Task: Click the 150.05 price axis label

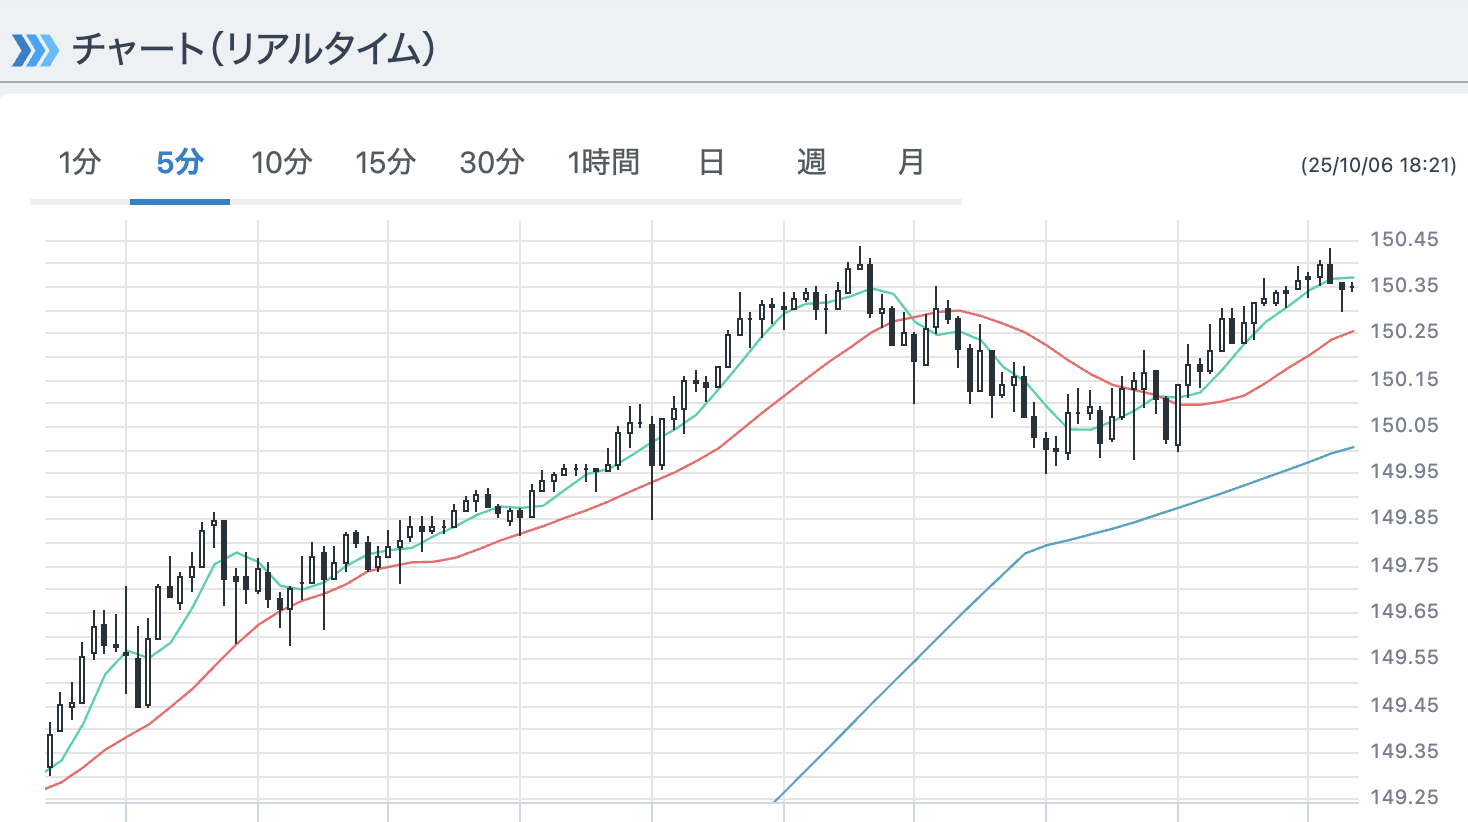Action: [1404, 425]
